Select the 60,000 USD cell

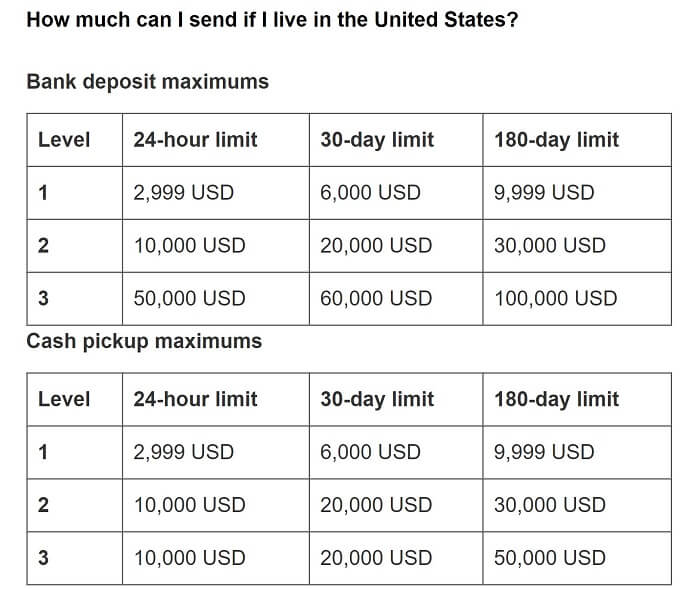376,298
